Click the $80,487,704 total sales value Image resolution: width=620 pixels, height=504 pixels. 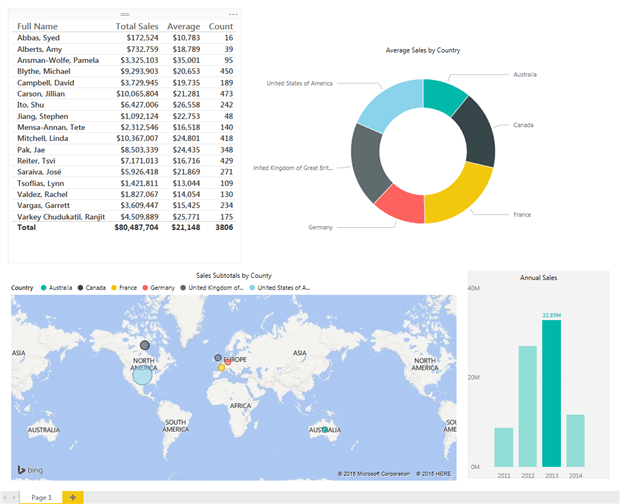tap(136, 227)
